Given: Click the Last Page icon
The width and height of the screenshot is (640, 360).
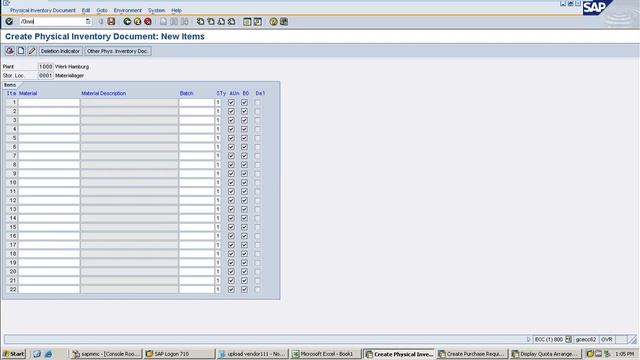Looking at the screenshot, I should point(232,22).
